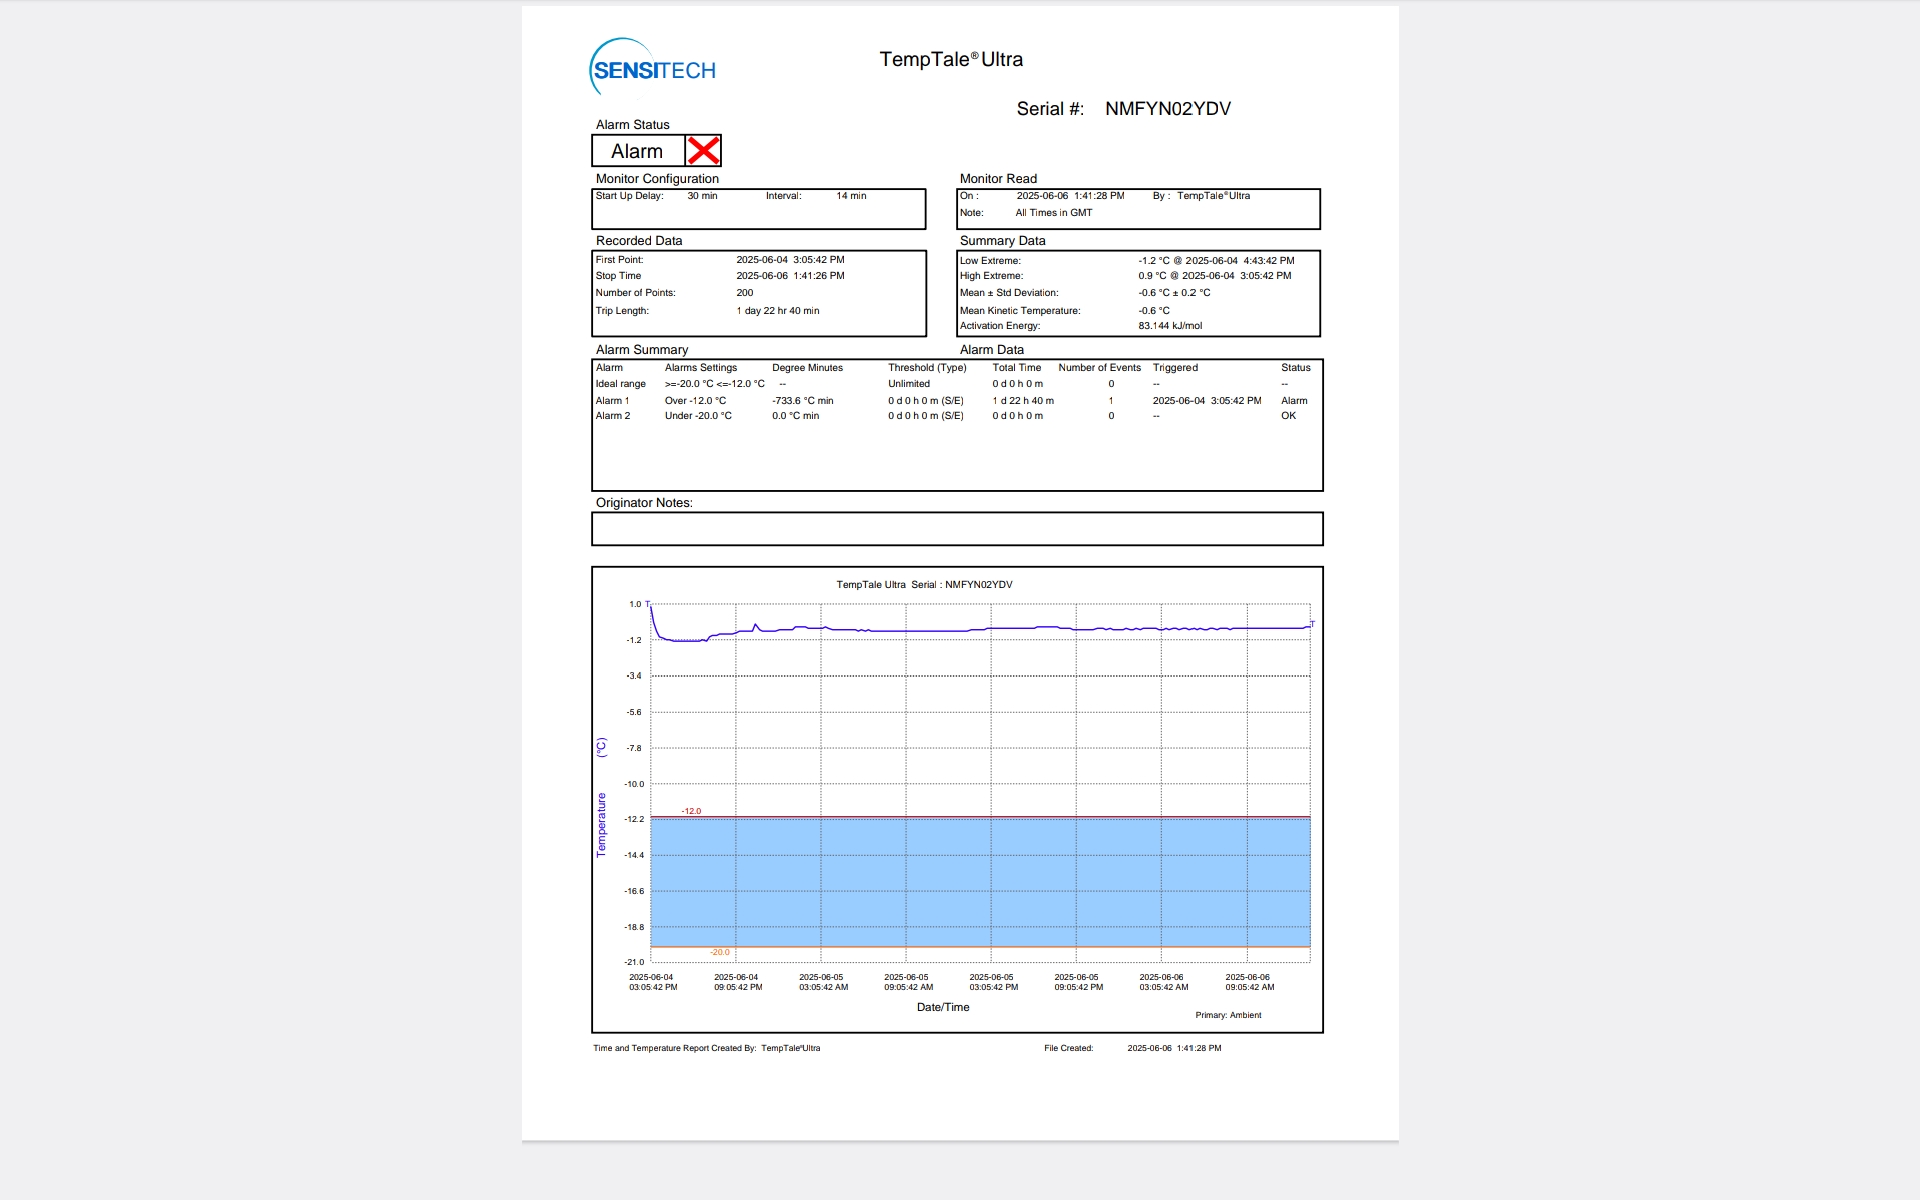
Task: Click the x-axis tick 2025-06-05 03:05:42 PM
Action: click(993, 982)
